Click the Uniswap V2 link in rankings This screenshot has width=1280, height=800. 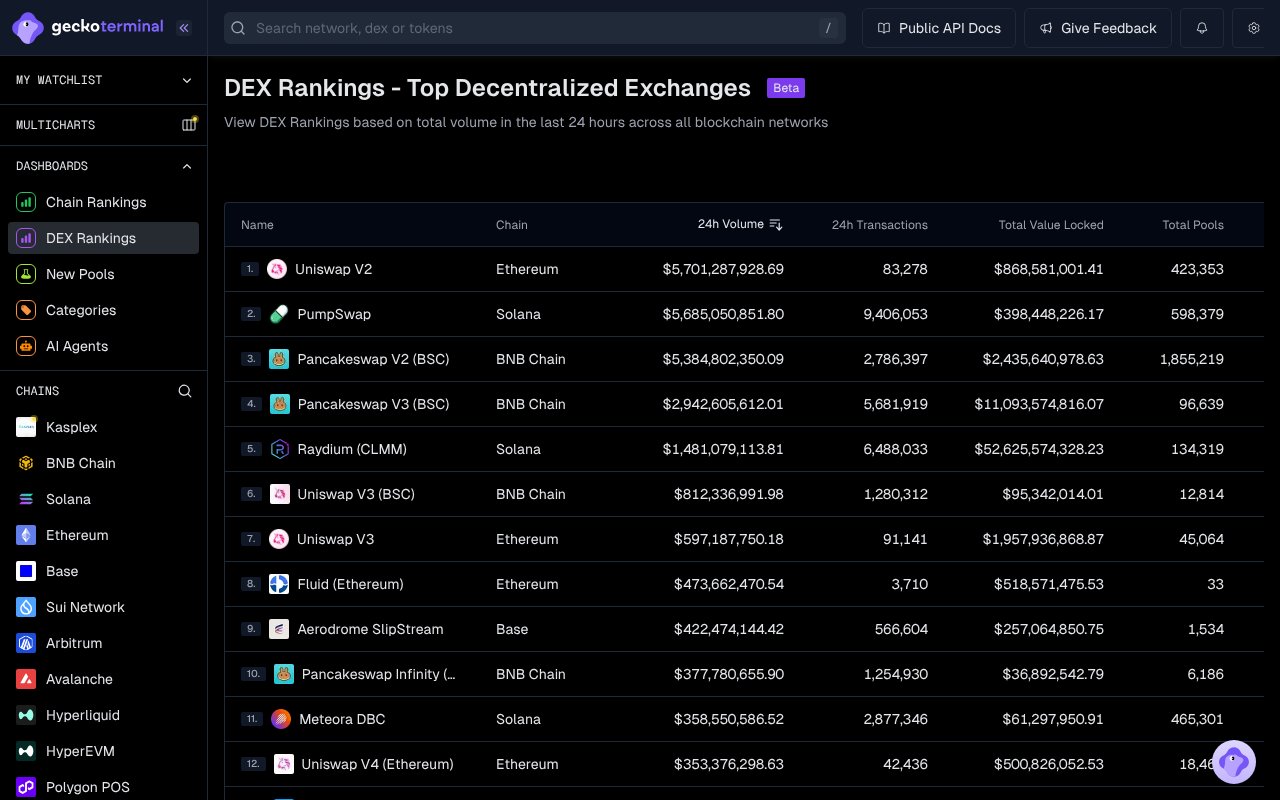(333, 269)
